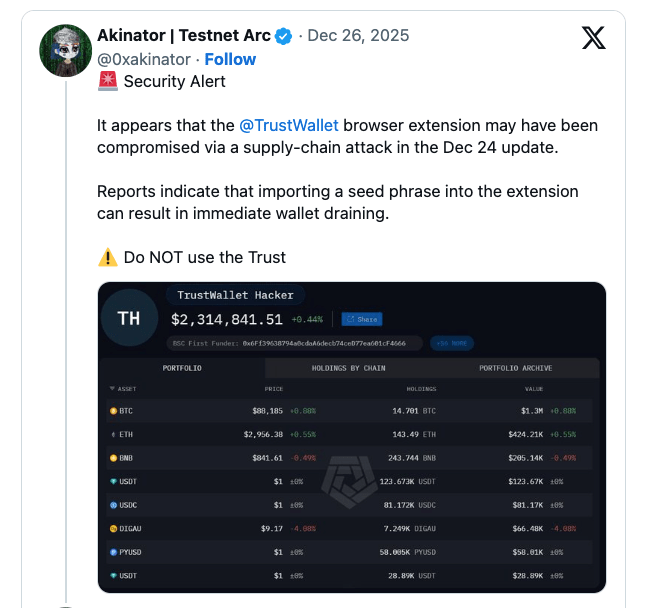Open the @0xakinator handle
The image size is (645, 608).
tap(144, 59)
